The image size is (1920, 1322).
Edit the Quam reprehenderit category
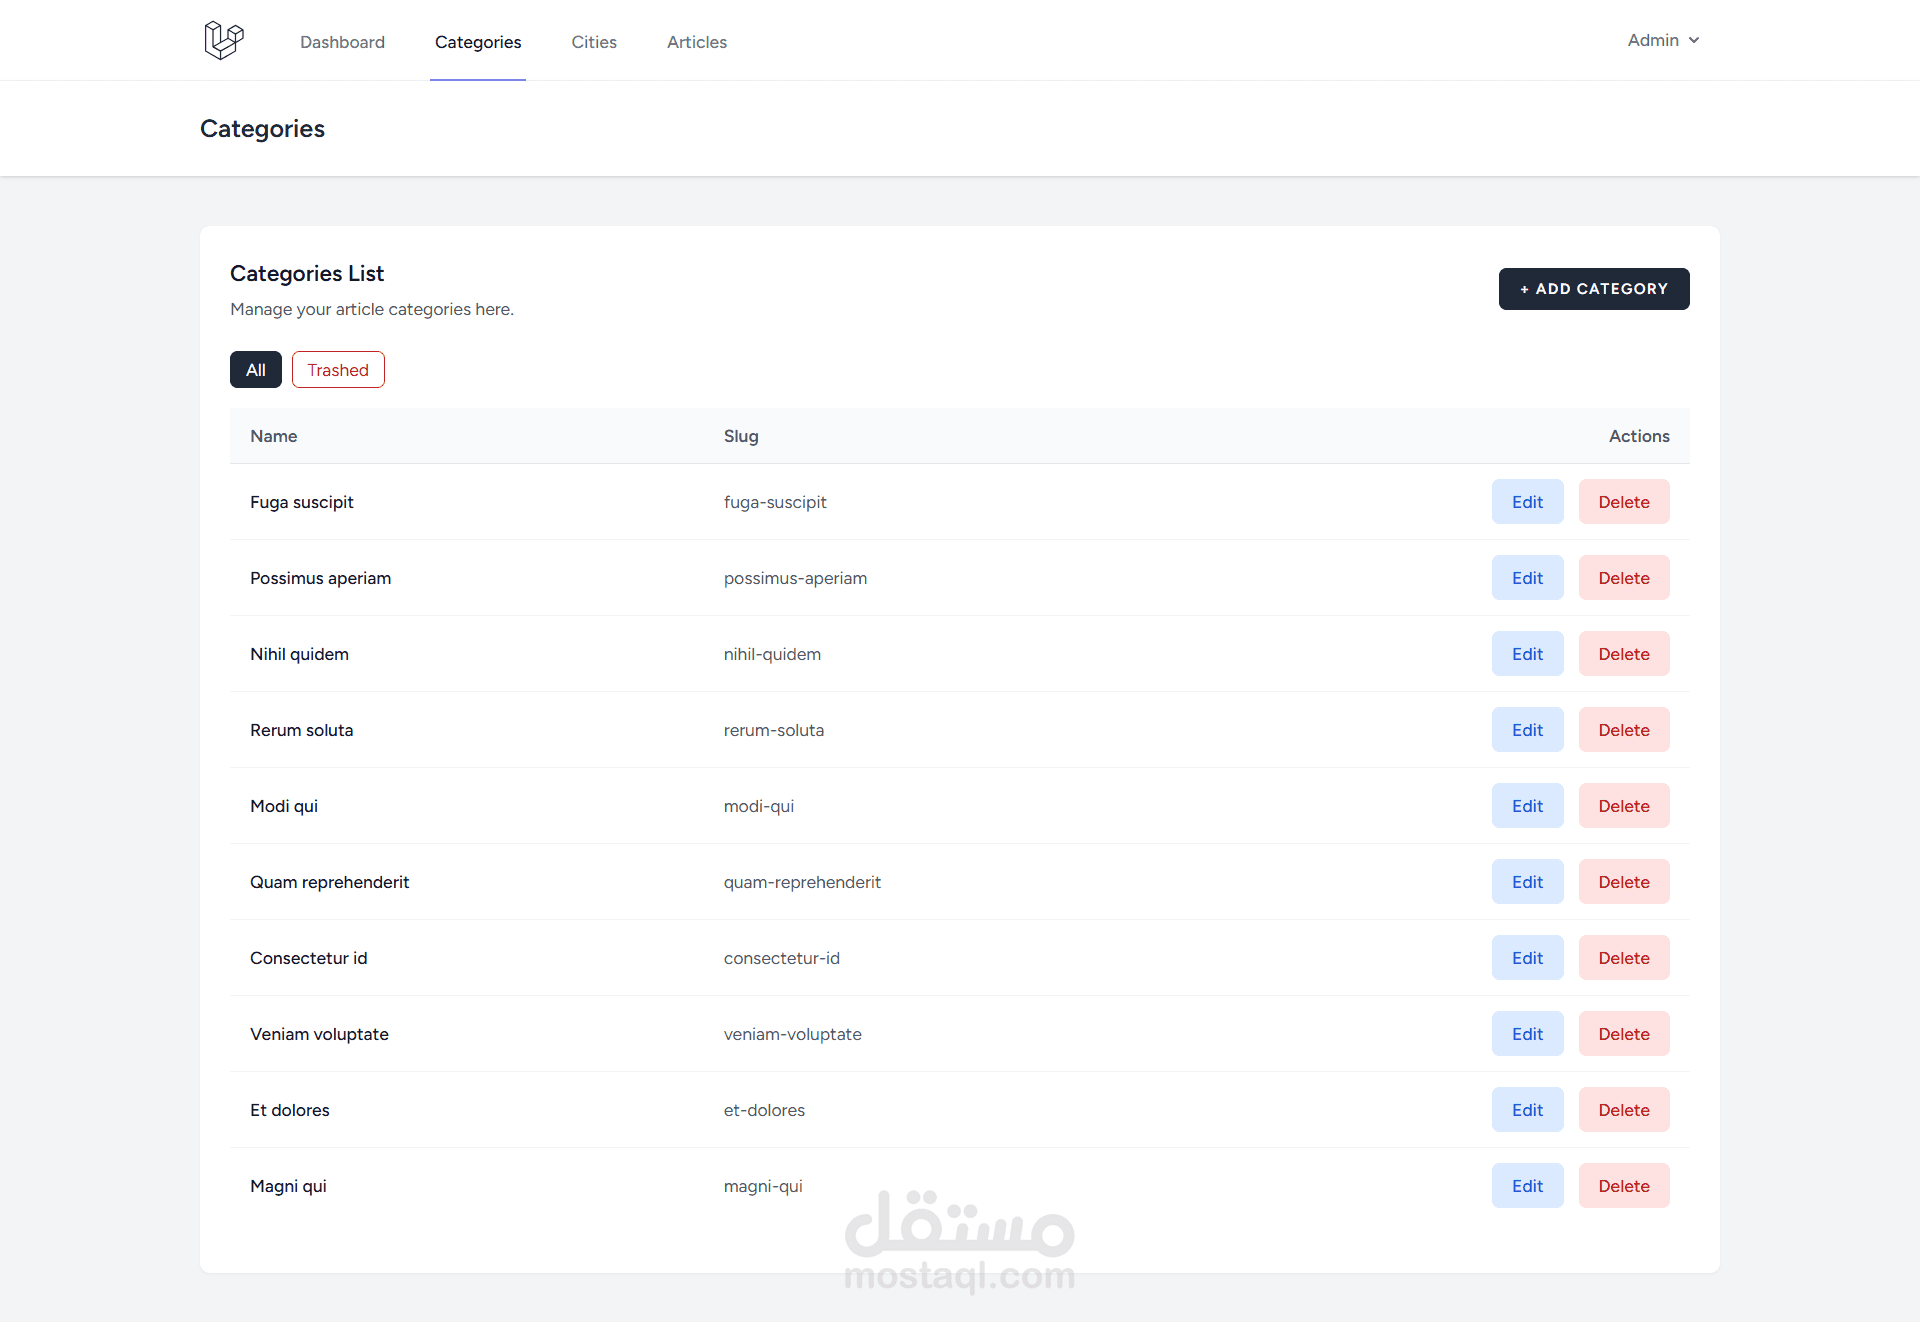click(1527, 882)
